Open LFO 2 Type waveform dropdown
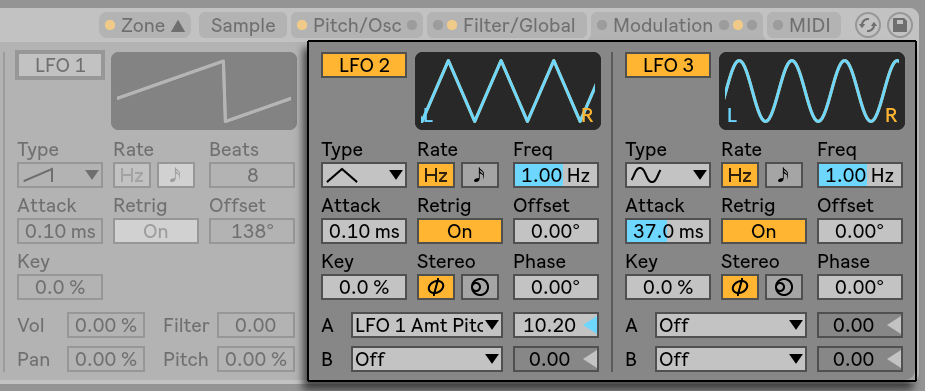The height and width of the screenshot is (391, 925). [364, 175]
